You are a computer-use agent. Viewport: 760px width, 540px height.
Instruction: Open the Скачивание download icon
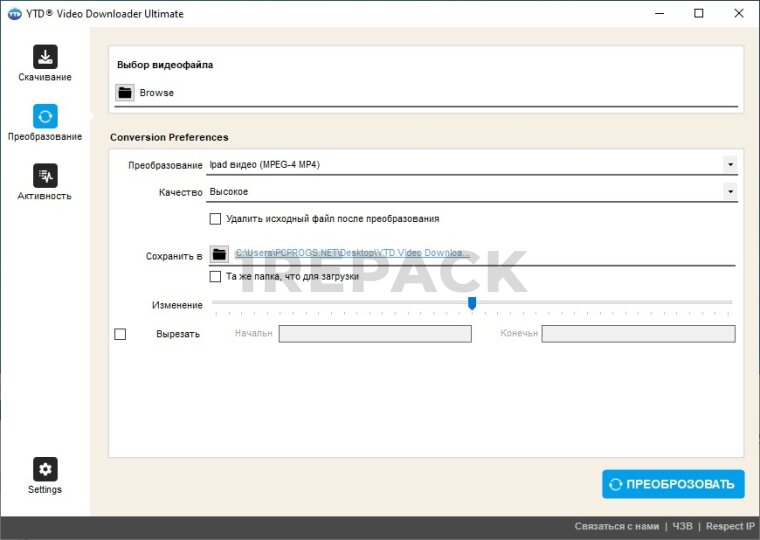(x=45, y=57)
